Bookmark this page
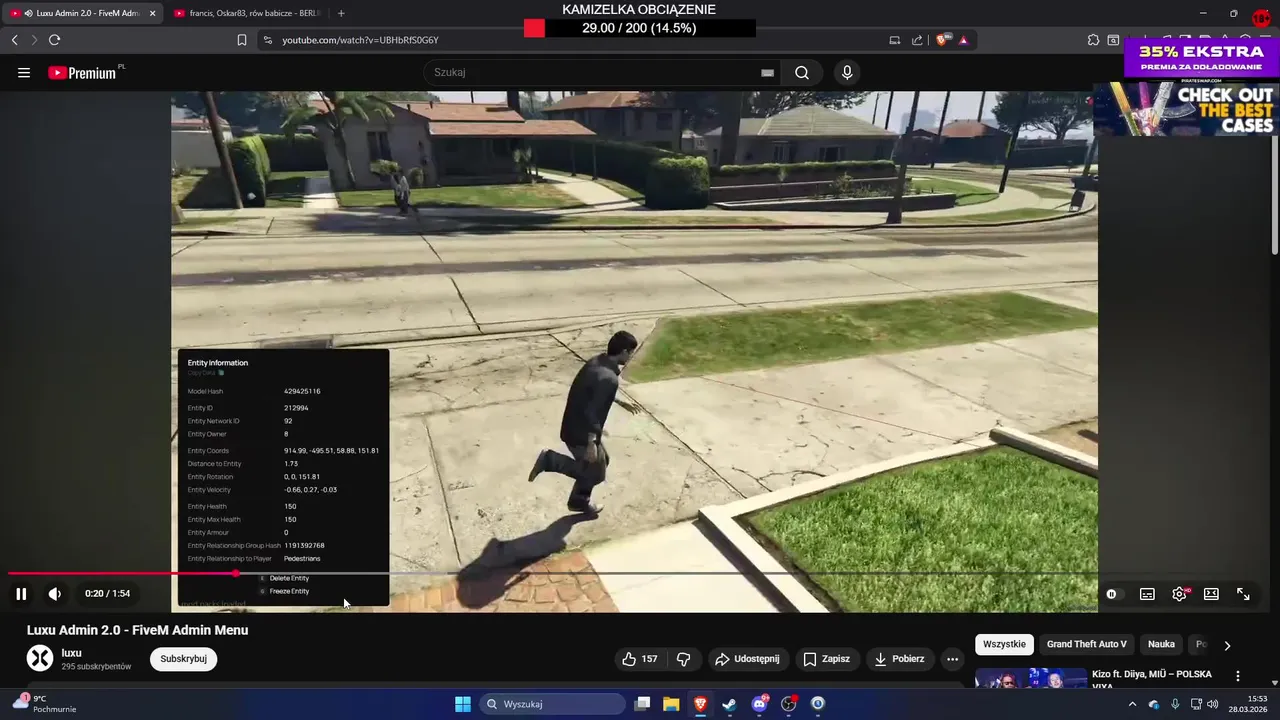The height and width of the screenshot is (720, 1280). click(242, 40)
